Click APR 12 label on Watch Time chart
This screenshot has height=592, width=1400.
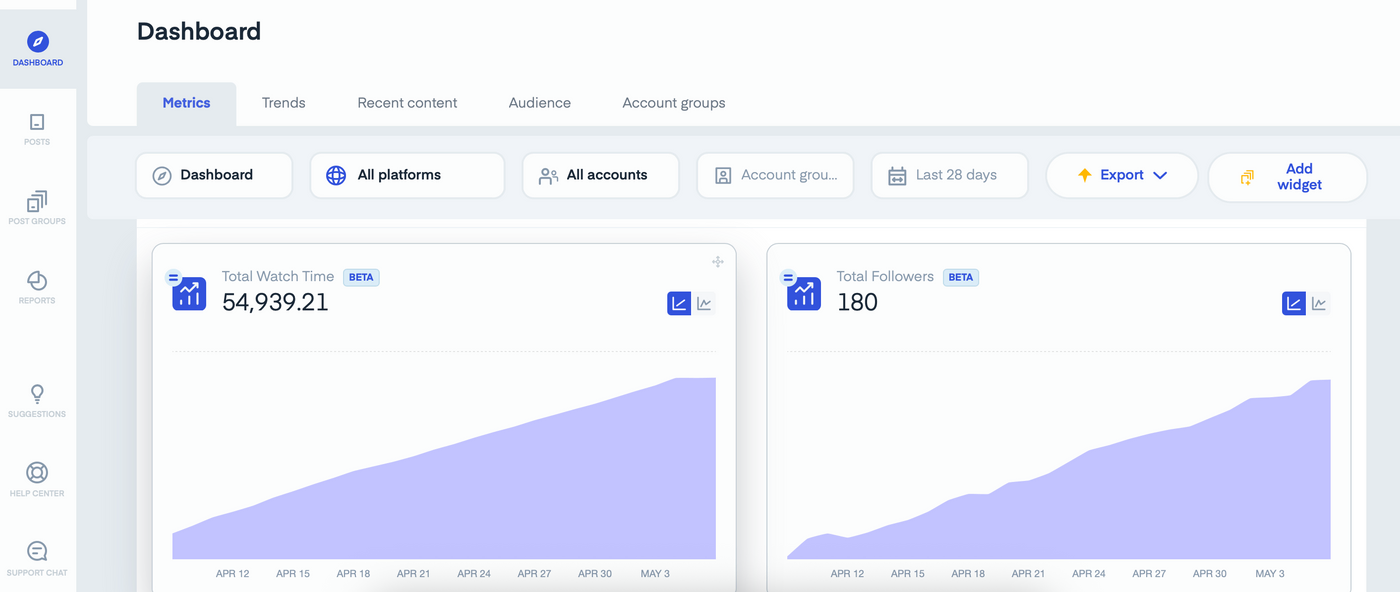(233, 574)
